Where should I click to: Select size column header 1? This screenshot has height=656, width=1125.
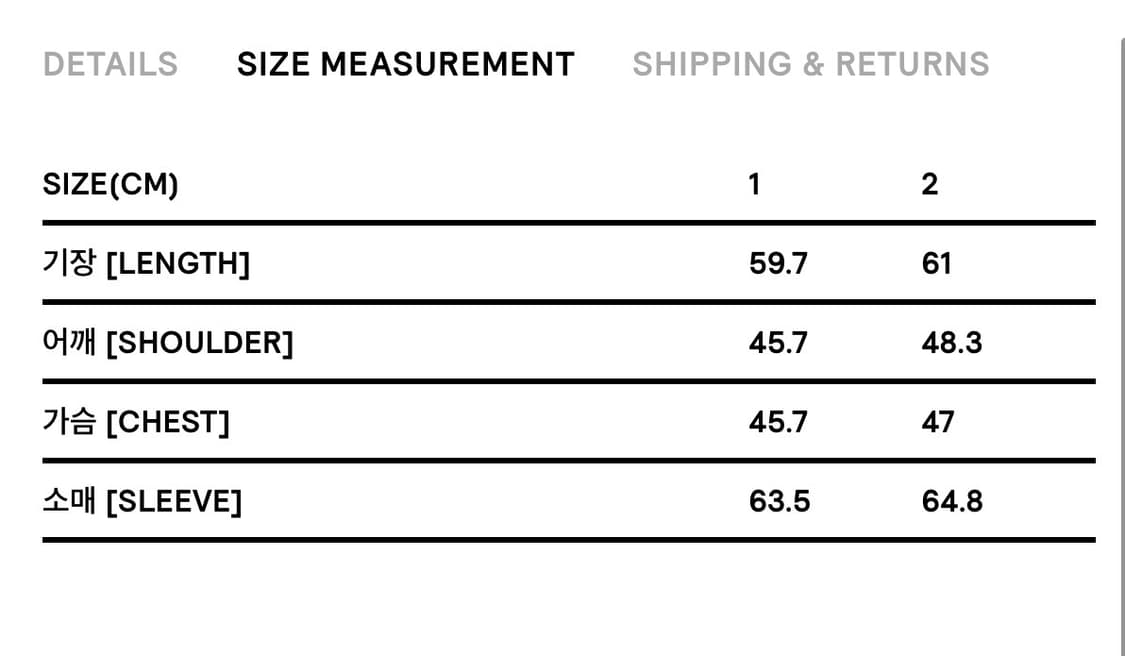(x=754, y=185)
